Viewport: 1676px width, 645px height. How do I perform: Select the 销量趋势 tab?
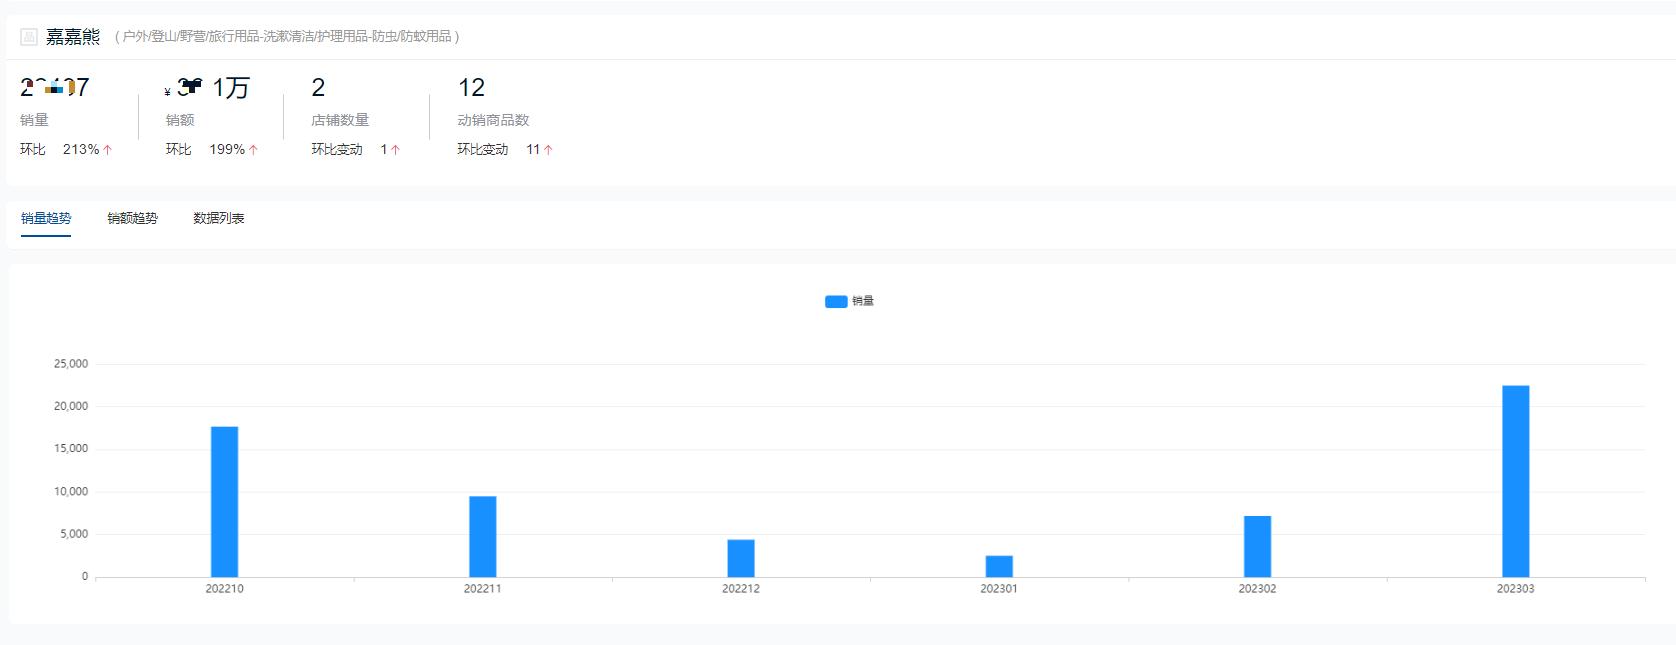pos(46,218)
